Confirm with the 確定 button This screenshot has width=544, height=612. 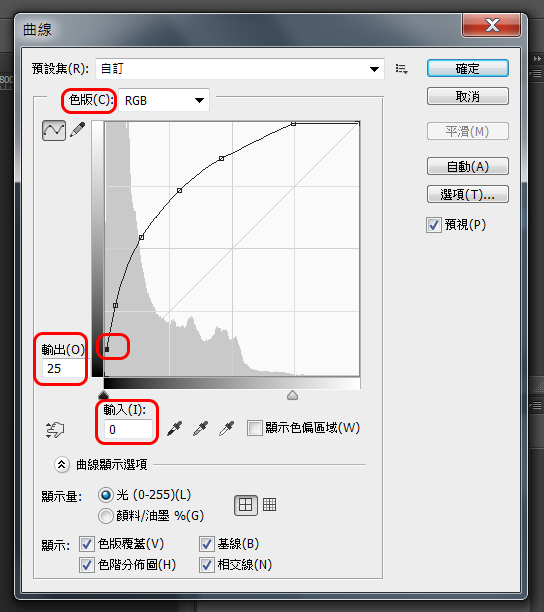[468, 68]
